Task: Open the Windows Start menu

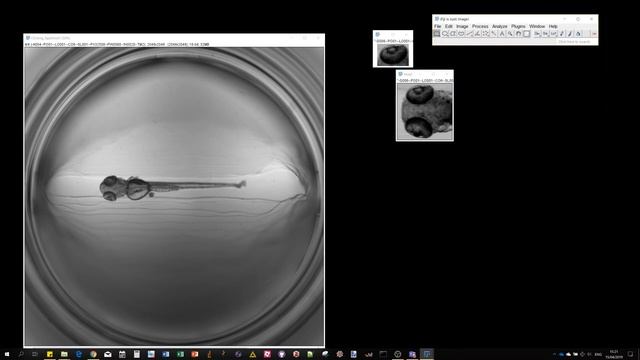Action: click(x=7, y=354)
